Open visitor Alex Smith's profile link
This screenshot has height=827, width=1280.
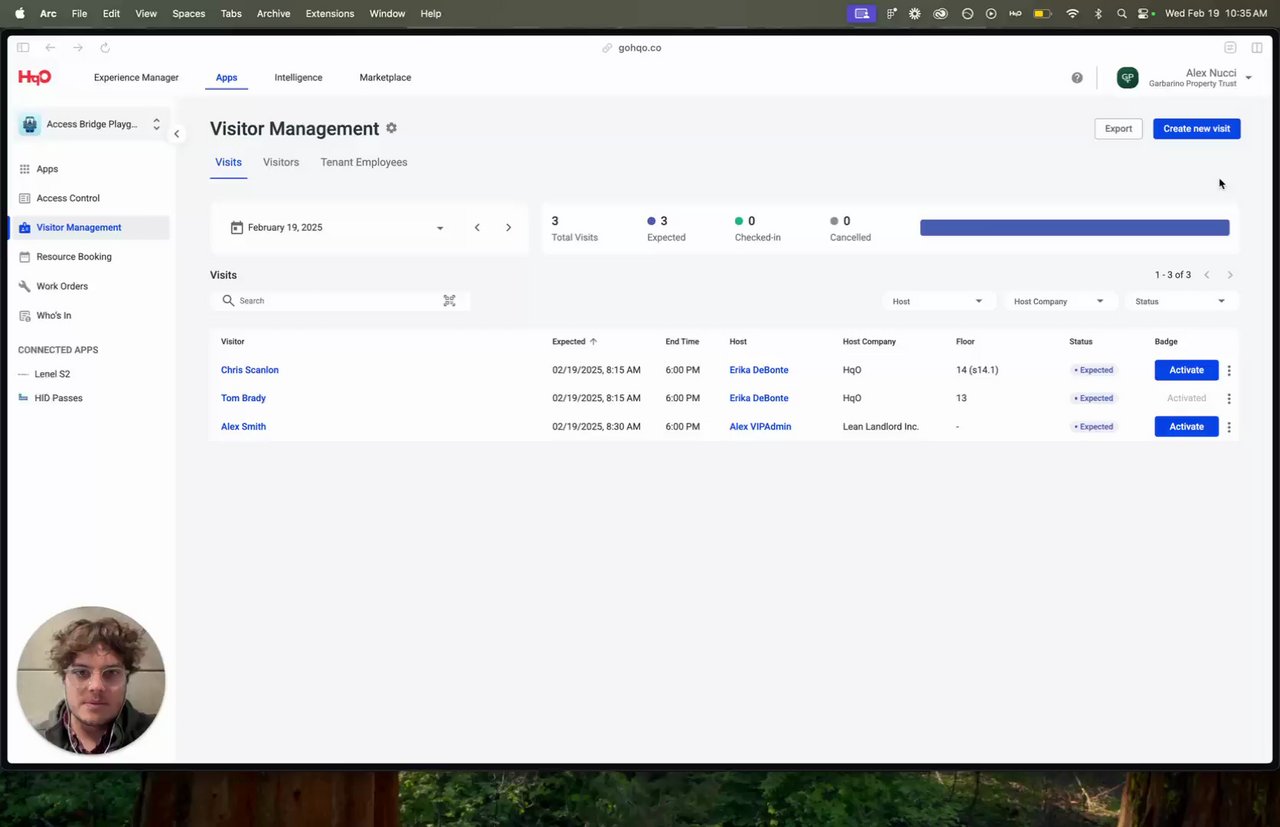point(243,427)
